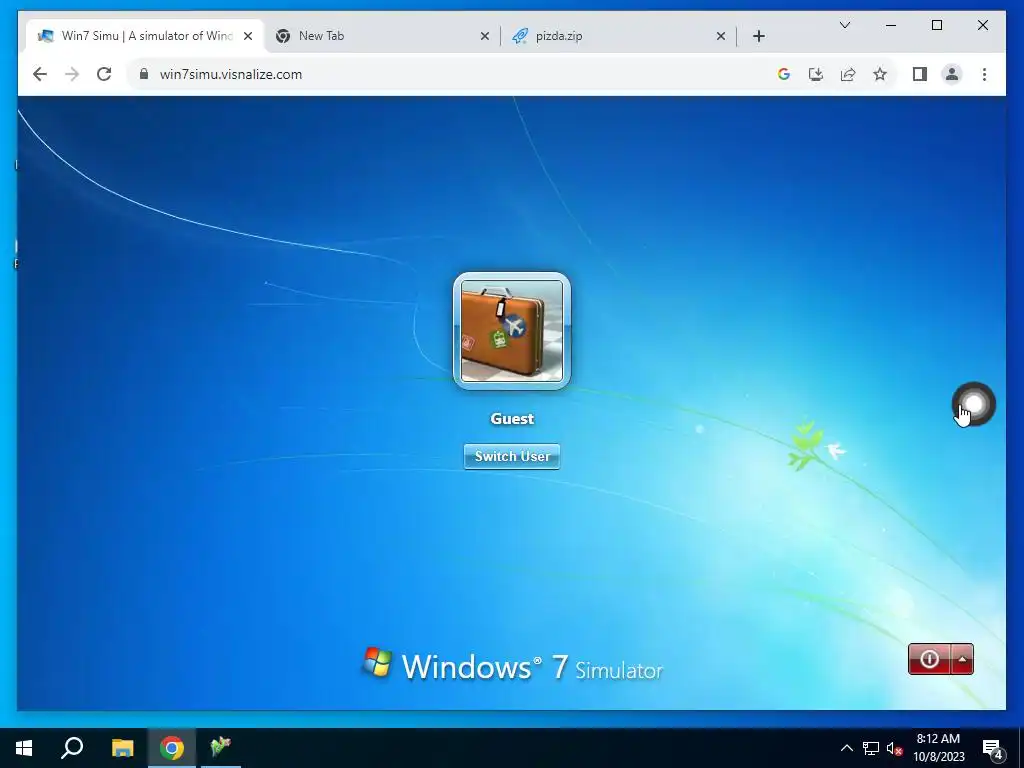Open the tab search dropdown chevron

845,25
